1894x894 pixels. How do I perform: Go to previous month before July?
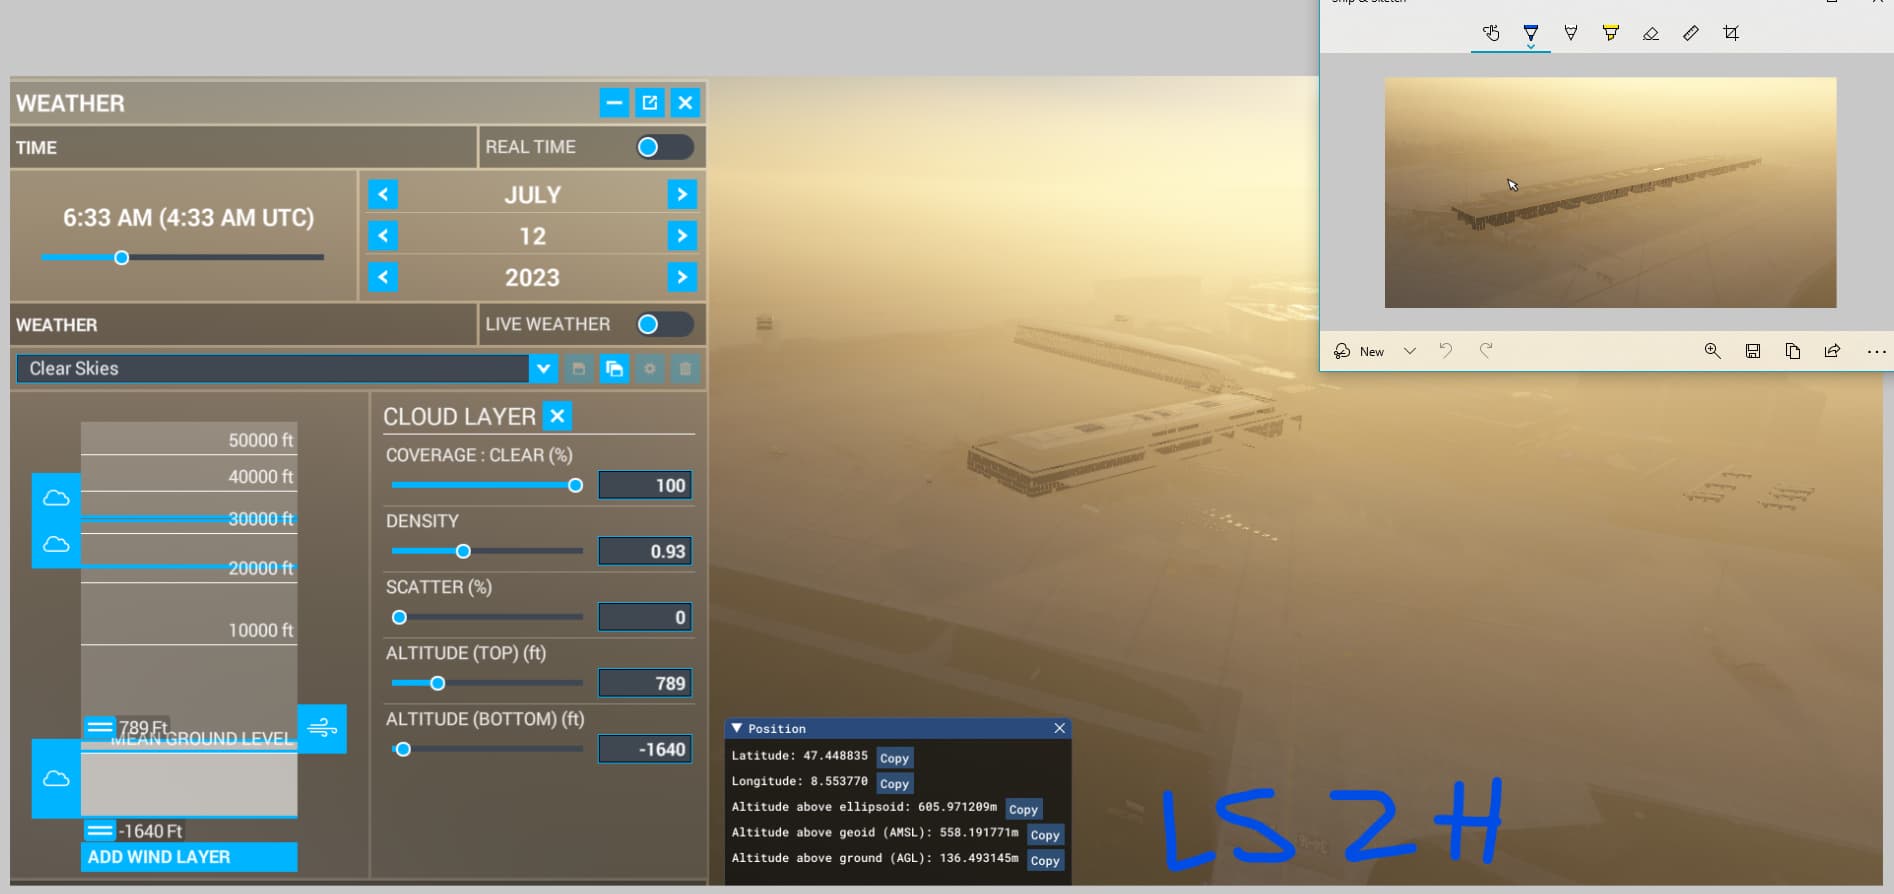coord(383,194)
